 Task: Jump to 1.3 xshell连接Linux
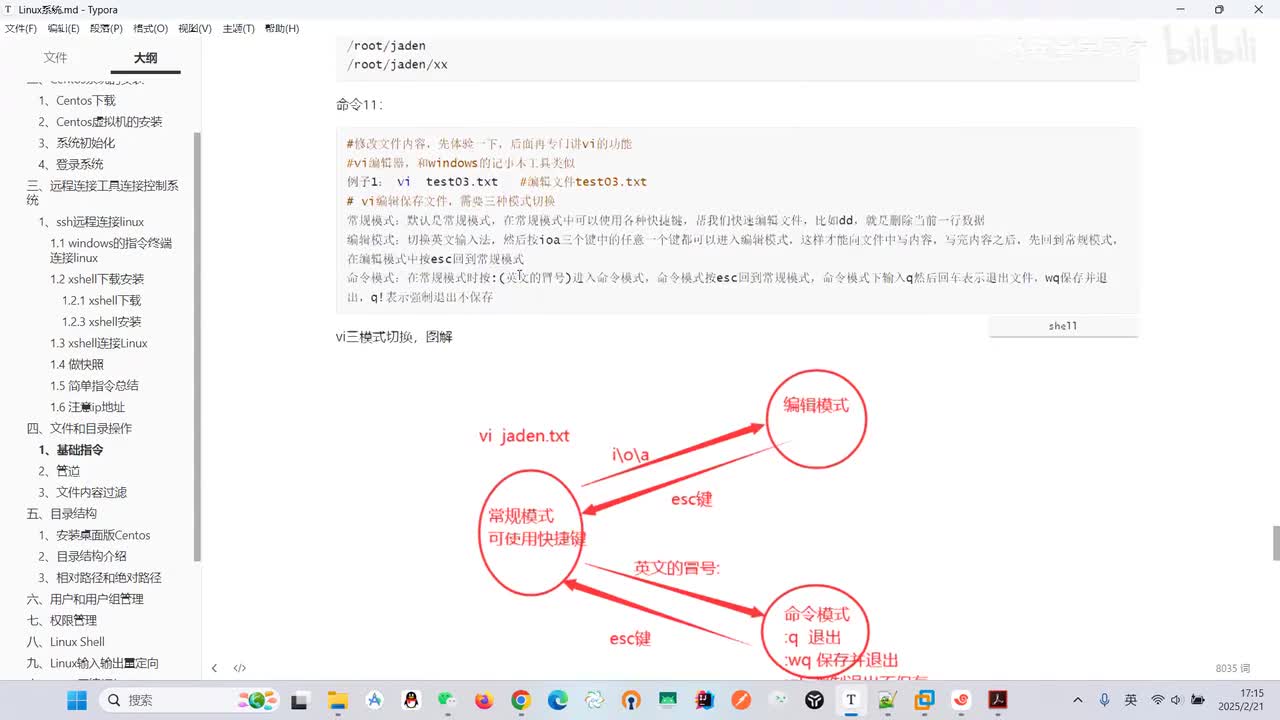coord(99,343)
